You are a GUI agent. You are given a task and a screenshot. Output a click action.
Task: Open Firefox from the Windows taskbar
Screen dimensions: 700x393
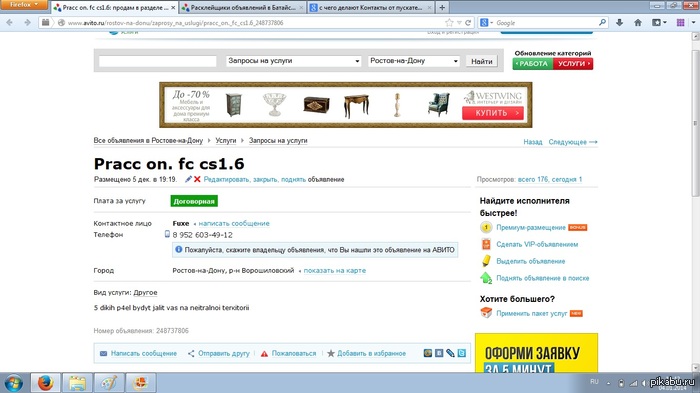46,383
